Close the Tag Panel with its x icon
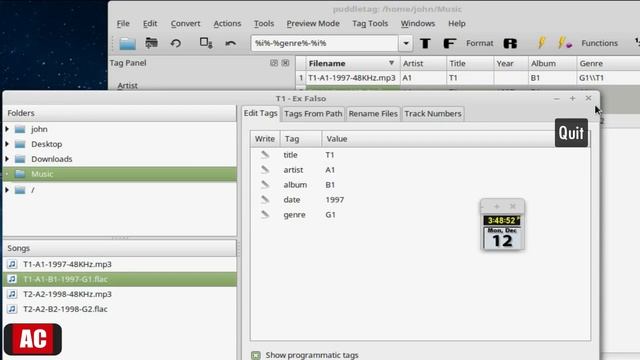The height and width of the screenshot is (360, 640). pyautogui.click(x=285, y=63)
